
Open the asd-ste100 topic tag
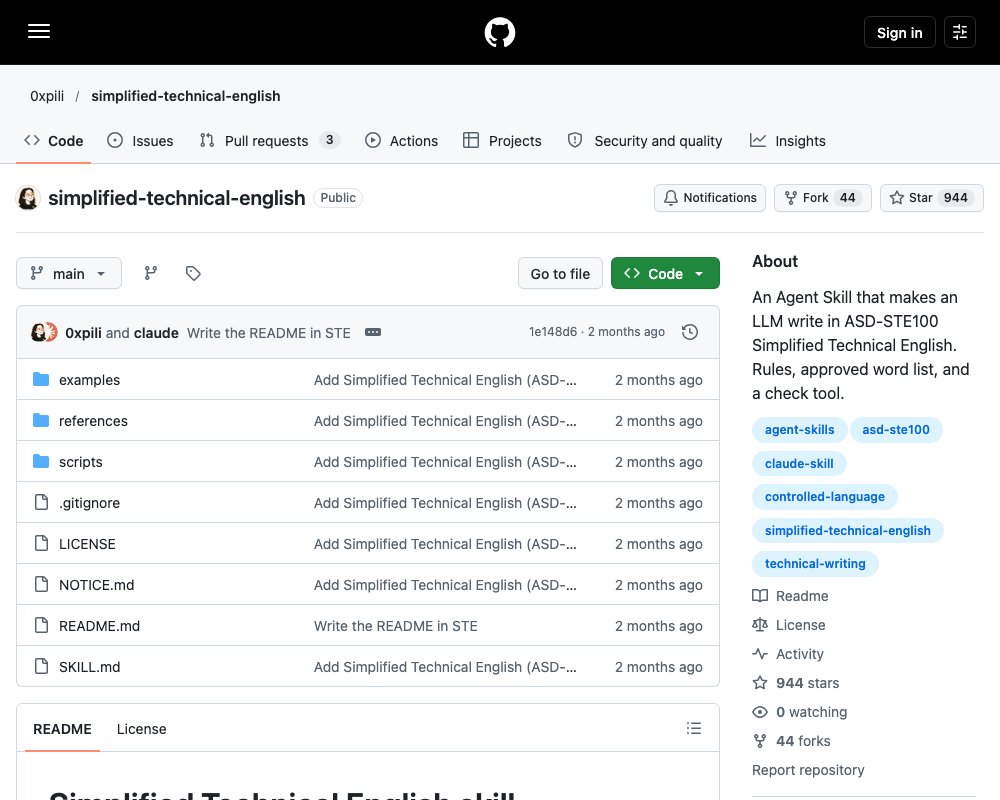[x=895, y=430]
